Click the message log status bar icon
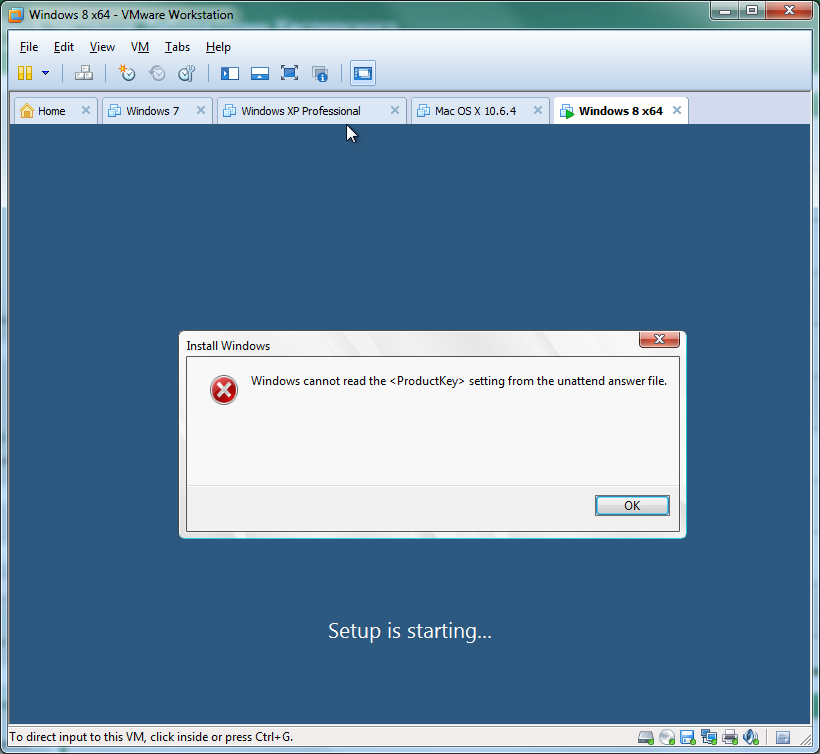The width and height of the screenshot is (820, 754). (x=783, y=738)
